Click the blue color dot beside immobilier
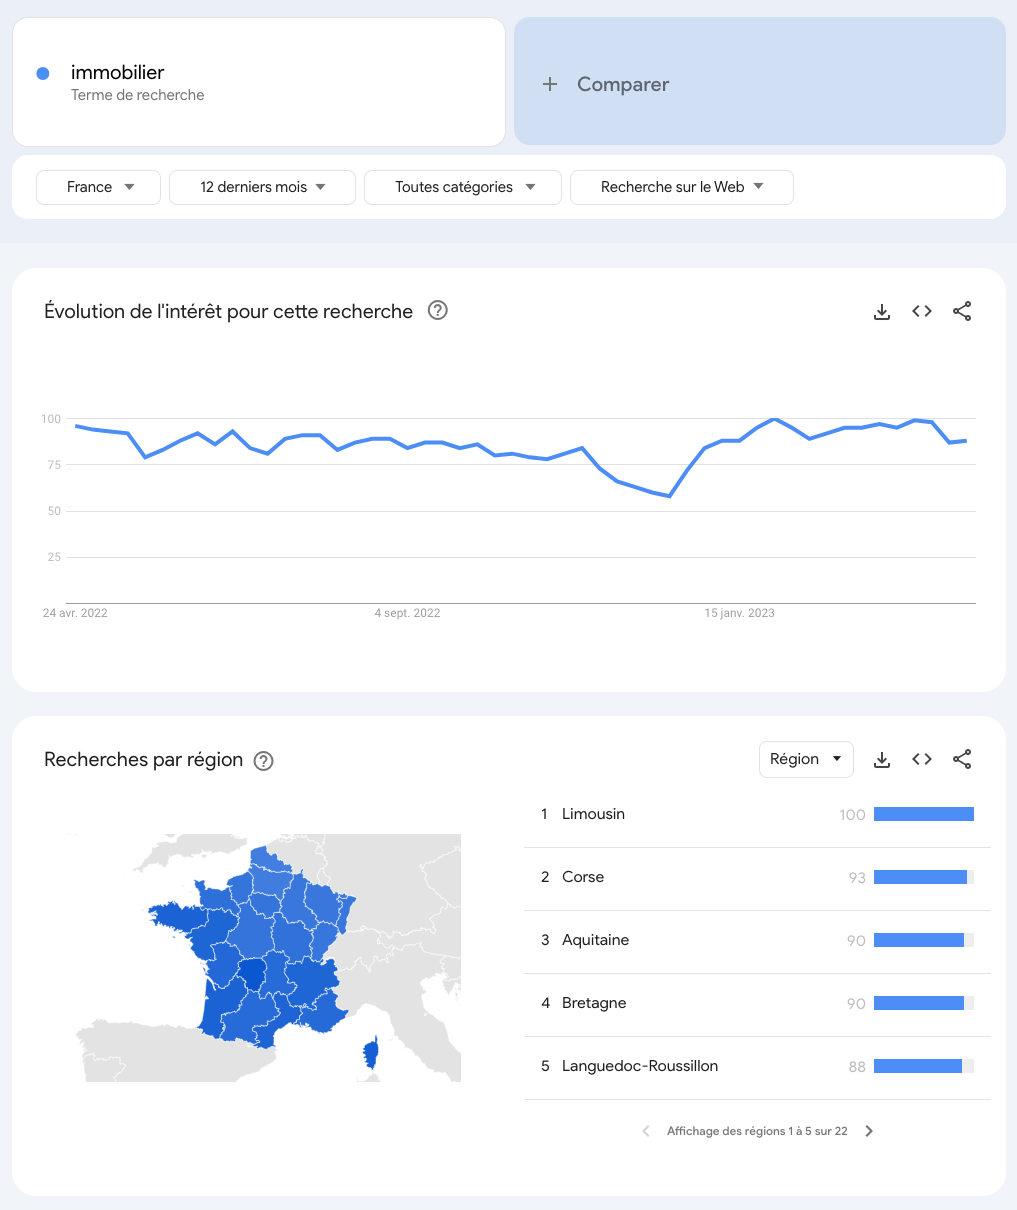The width and height of the screenshot is (1017, 1210). point(43,73)
